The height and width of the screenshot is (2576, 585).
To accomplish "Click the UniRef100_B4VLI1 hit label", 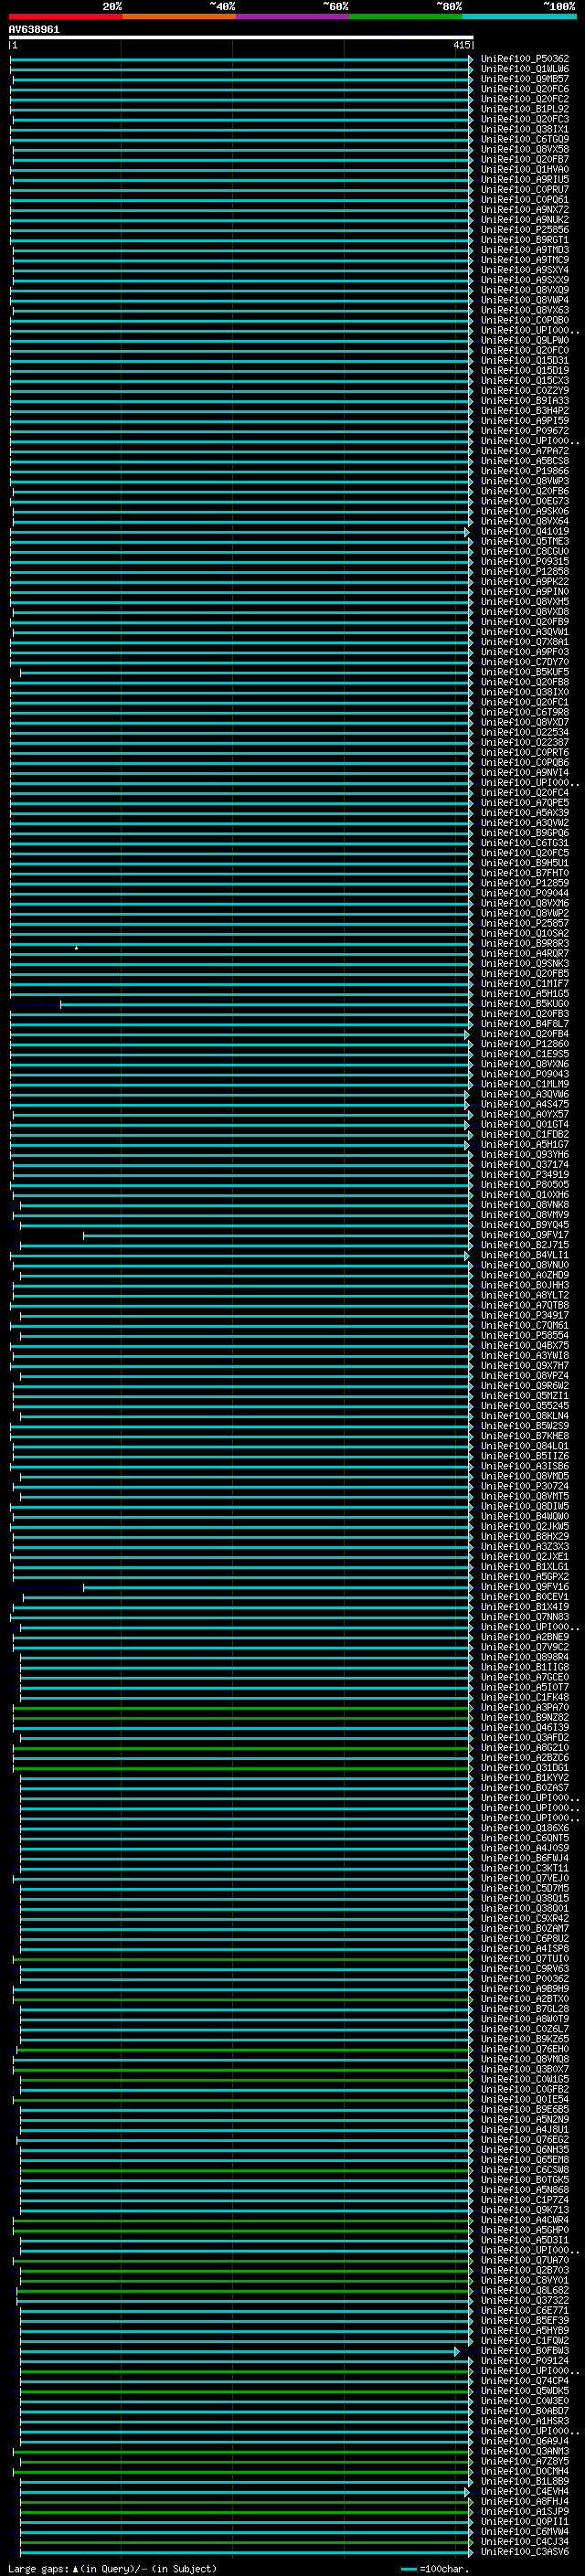I will pos(525,1255).
